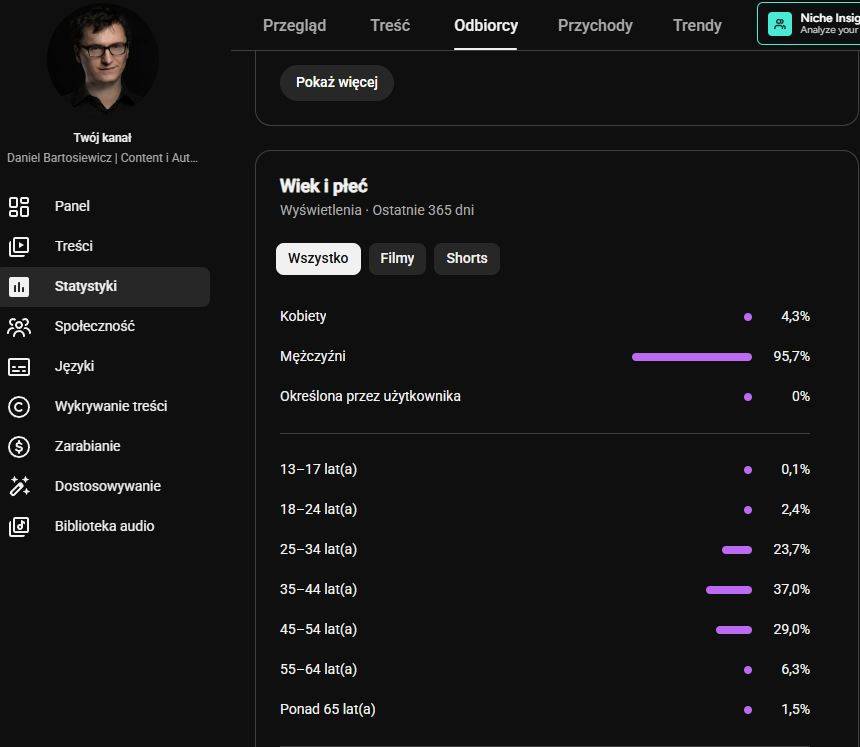Select the Odbiorcy tab
The height and width of the screenshot is (747, 860).
tap(485, 25)
